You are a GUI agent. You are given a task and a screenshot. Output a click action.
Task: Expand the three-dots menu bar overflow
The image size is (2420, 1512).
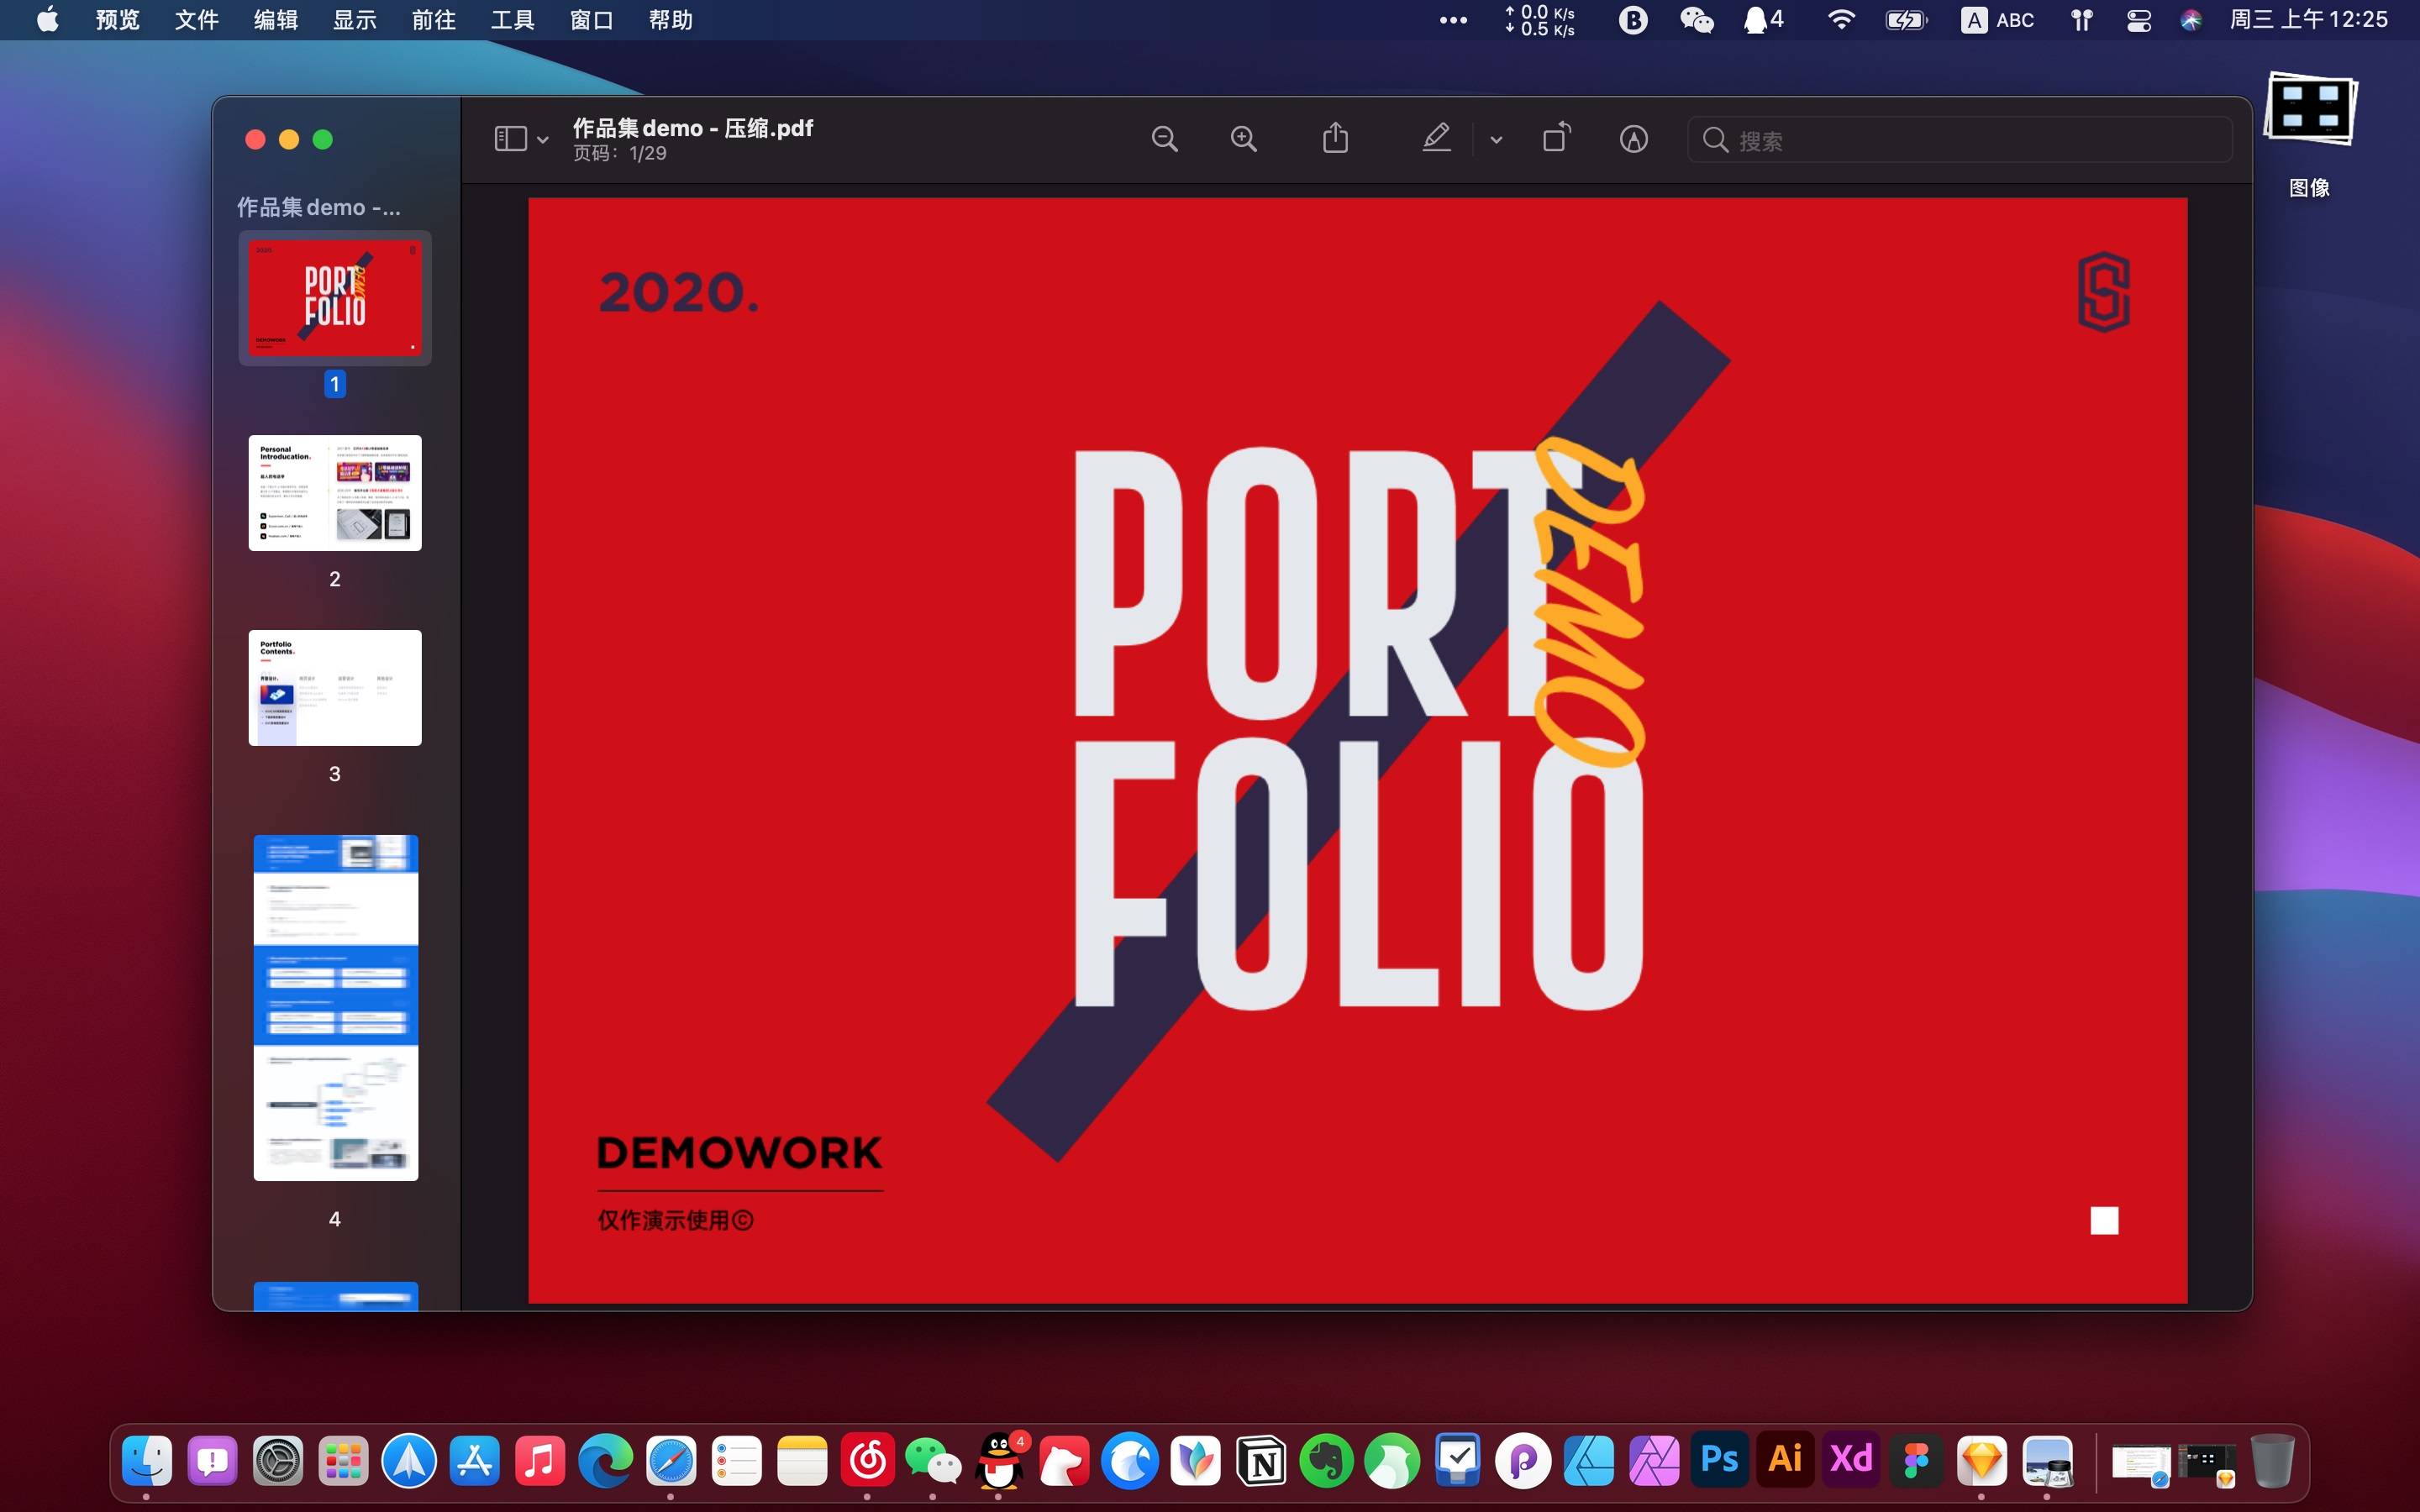[1453, 20]
